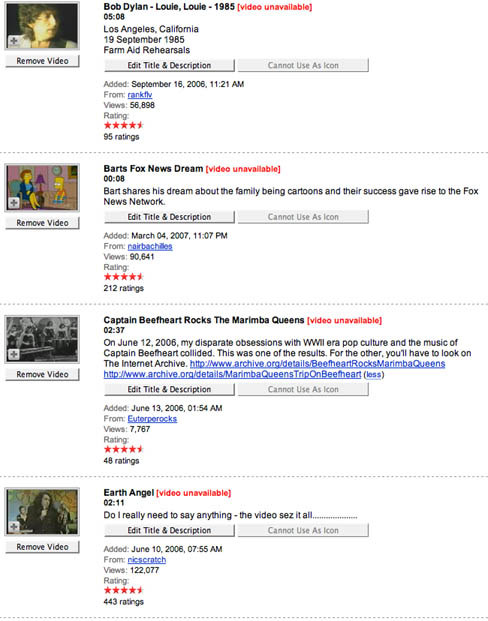Click plus icon on Simpsons thumbnail

[x=14, y=203]
